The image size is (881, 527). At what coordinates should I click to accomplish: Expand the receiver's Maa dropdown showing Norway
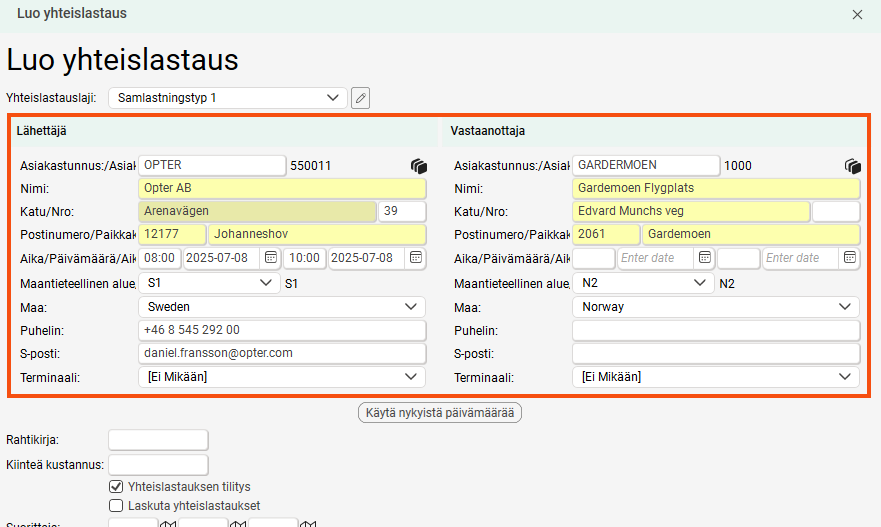(x=715, y=307)
